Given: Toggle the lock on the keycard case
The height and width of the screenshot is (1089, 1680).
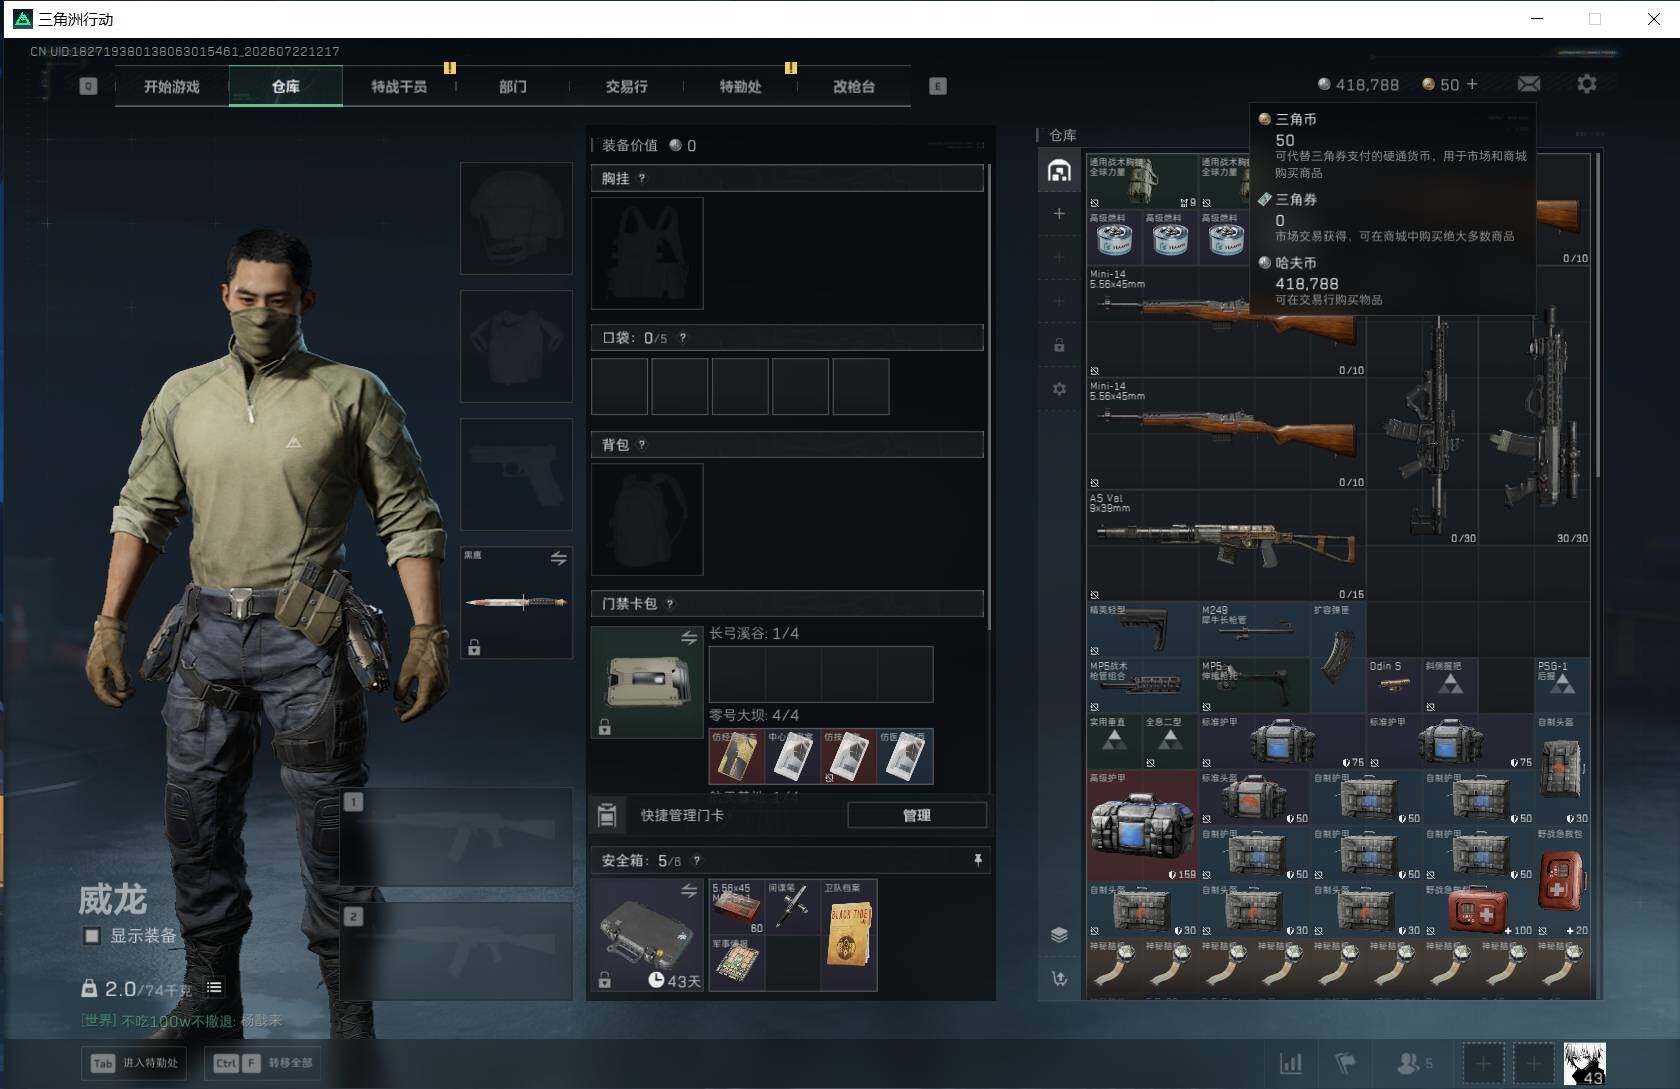Looking at the screenshot, I should click(604, 727).
